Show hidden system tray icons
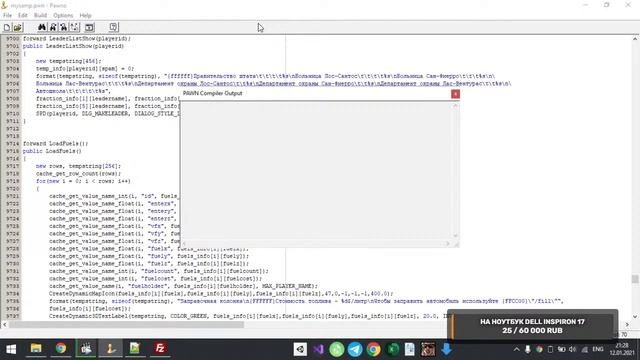The height and width of the screenshot is (360, 640). coord(516,349)
